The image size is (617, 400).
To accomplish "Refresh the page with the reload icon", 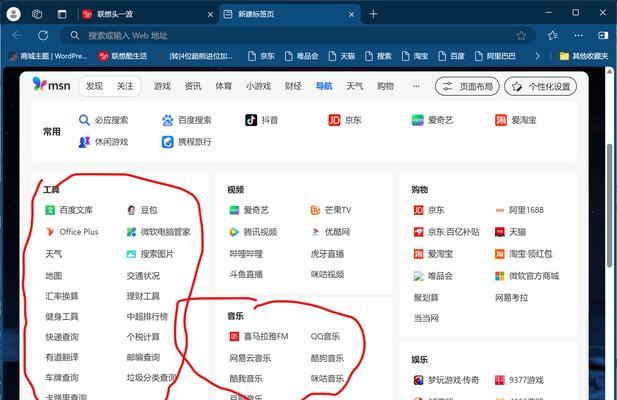I will tap(43, 35).
